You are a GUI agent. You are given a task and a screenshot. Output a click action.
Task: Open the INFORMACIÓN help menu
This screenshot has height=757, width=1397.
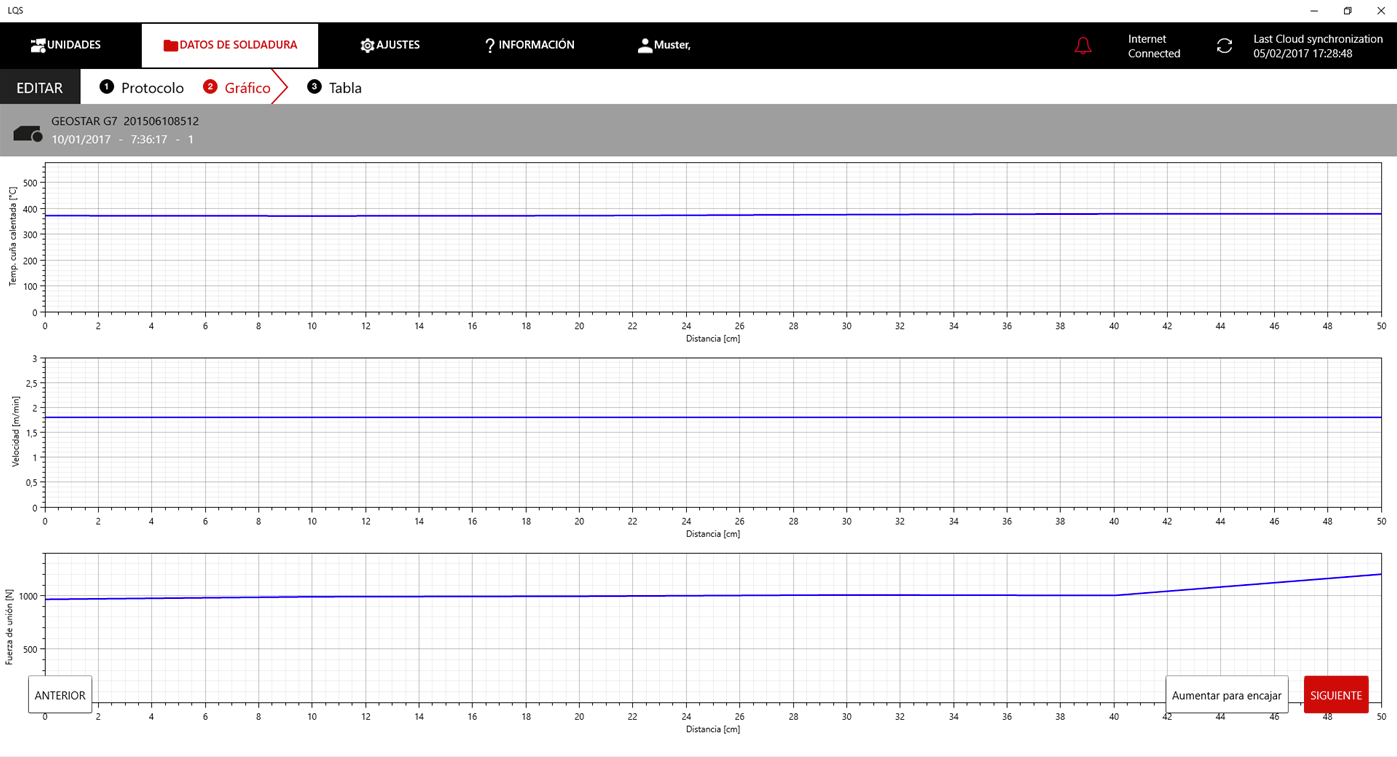point(529,45)
